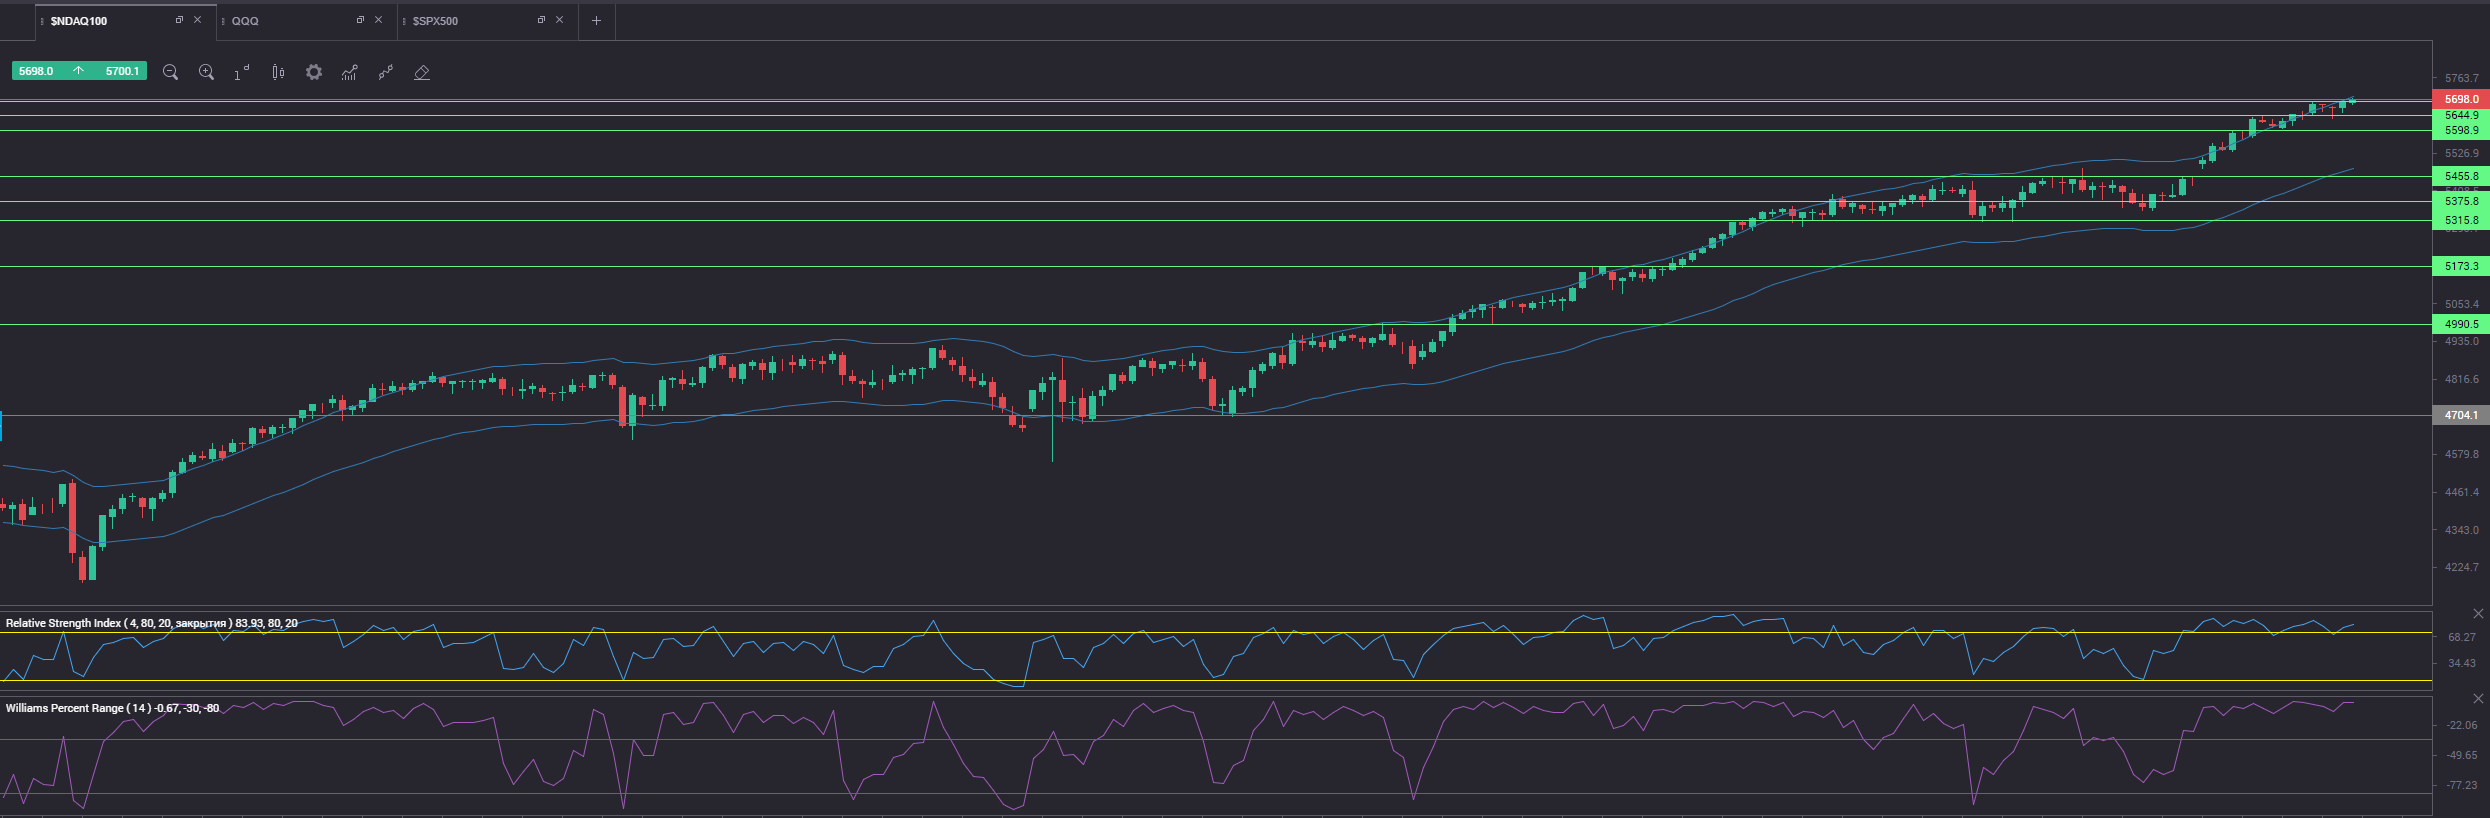Close the $SPX500 tab
Image resolution: width=2490 pixels, height=818 pixels.
(x=559, y=20)
